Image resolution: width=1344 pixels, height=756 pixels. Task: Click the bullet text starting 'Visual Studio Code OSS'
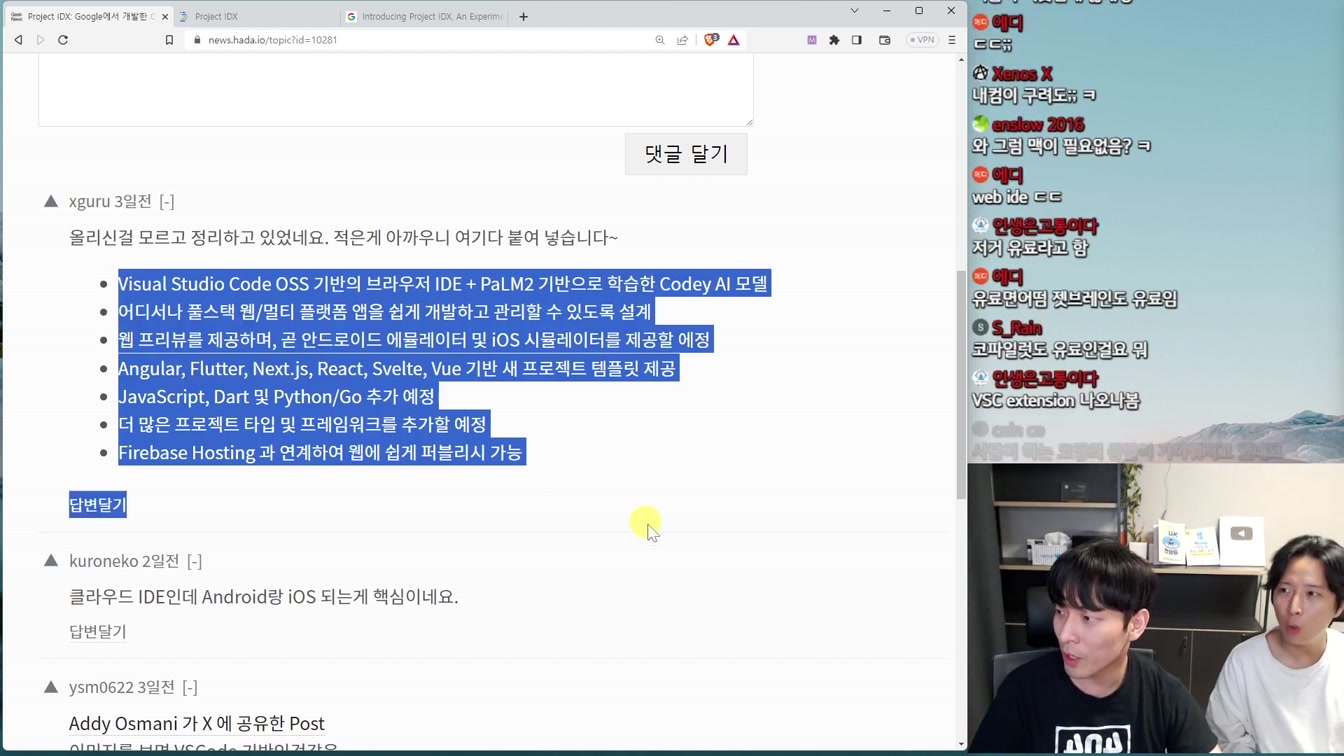pos(443,284)
